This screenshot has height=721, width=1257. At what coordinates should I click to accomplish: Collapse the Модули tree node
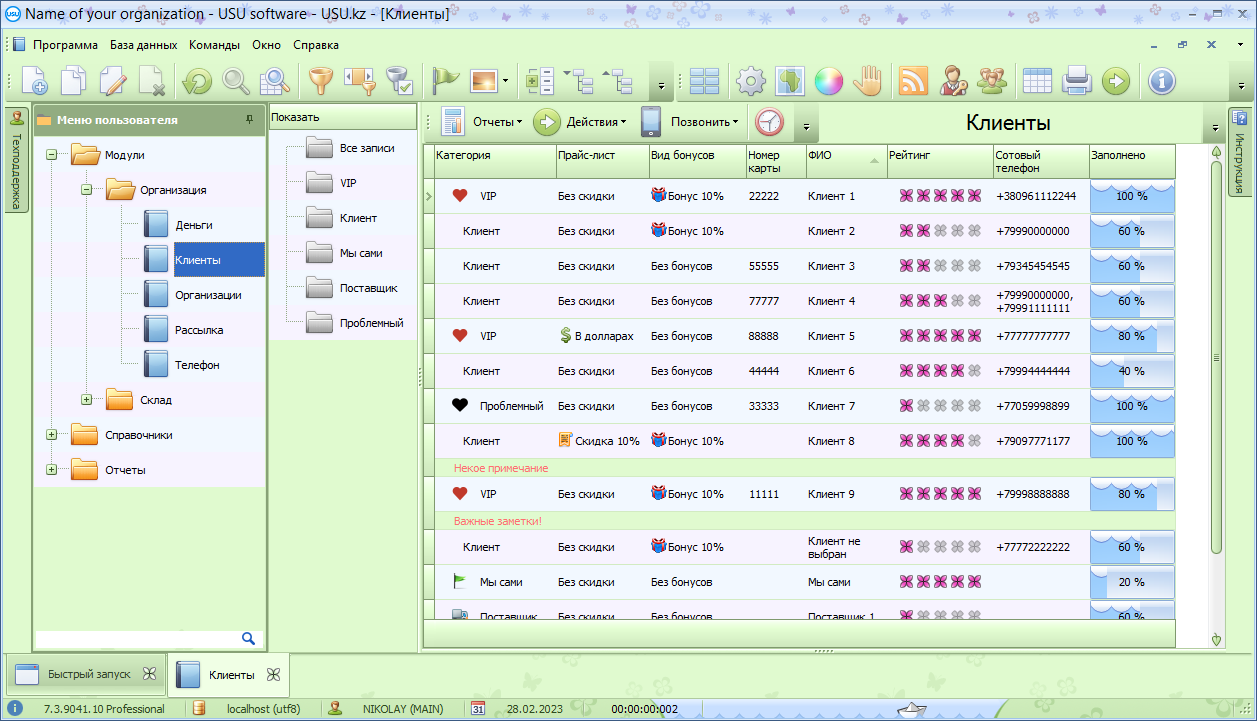coord(51,155)
